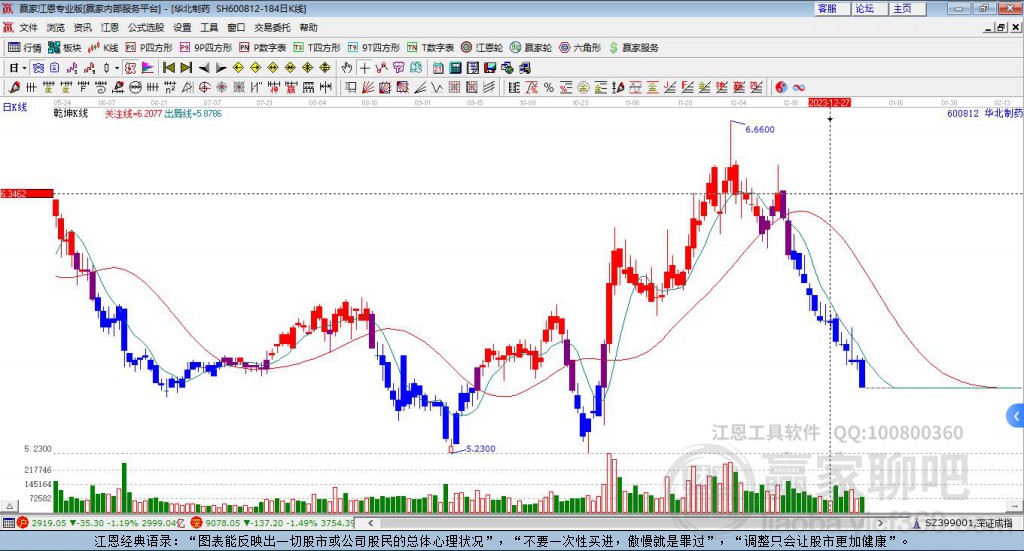The image size is (1024, 551).
Task: Open the 工具 menu
Action: (209, 27)
